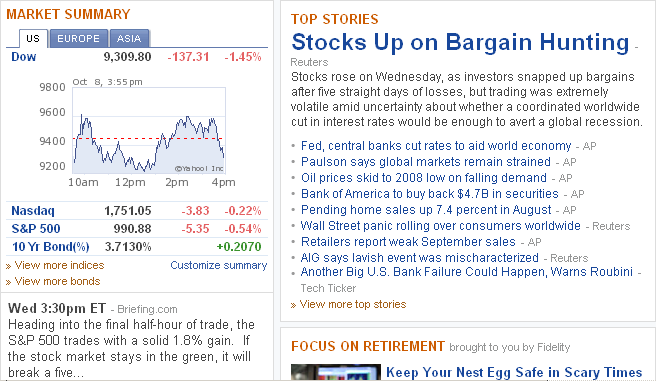Image resolution: width=656 pixels, height=381 pixels.
Task: Click the Focus on Retirement article thumbnail
Action: click(x=336, y=372)
